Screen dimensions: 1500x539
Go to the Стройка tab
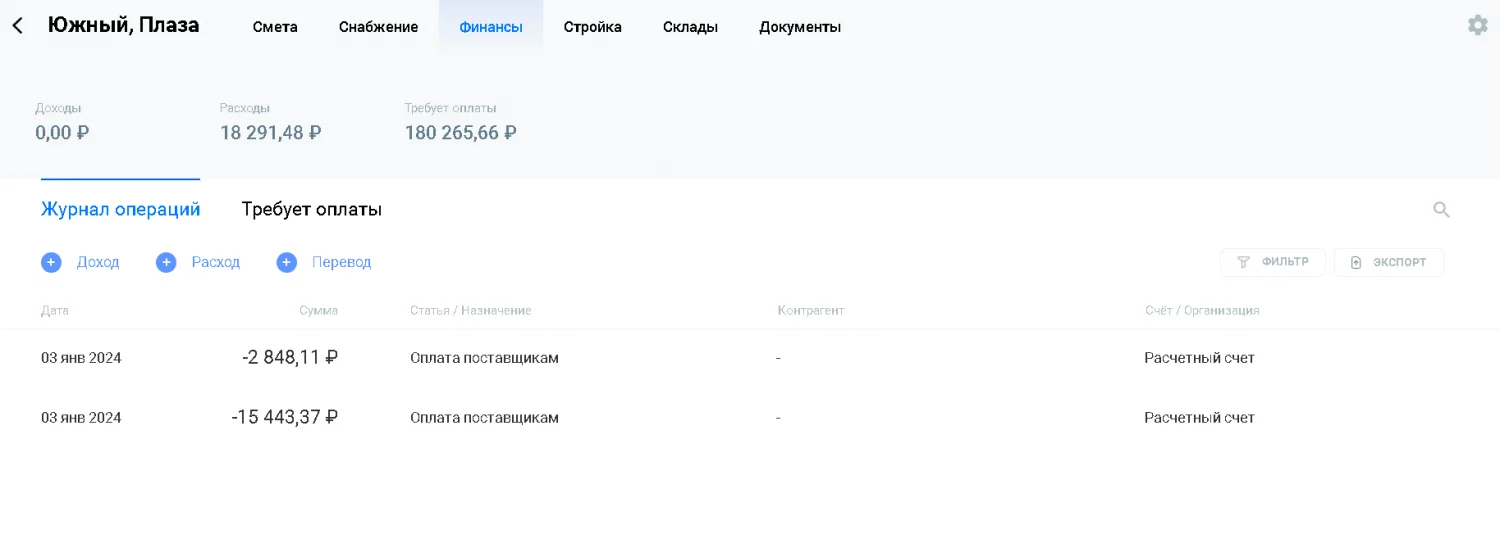(592, 27)
